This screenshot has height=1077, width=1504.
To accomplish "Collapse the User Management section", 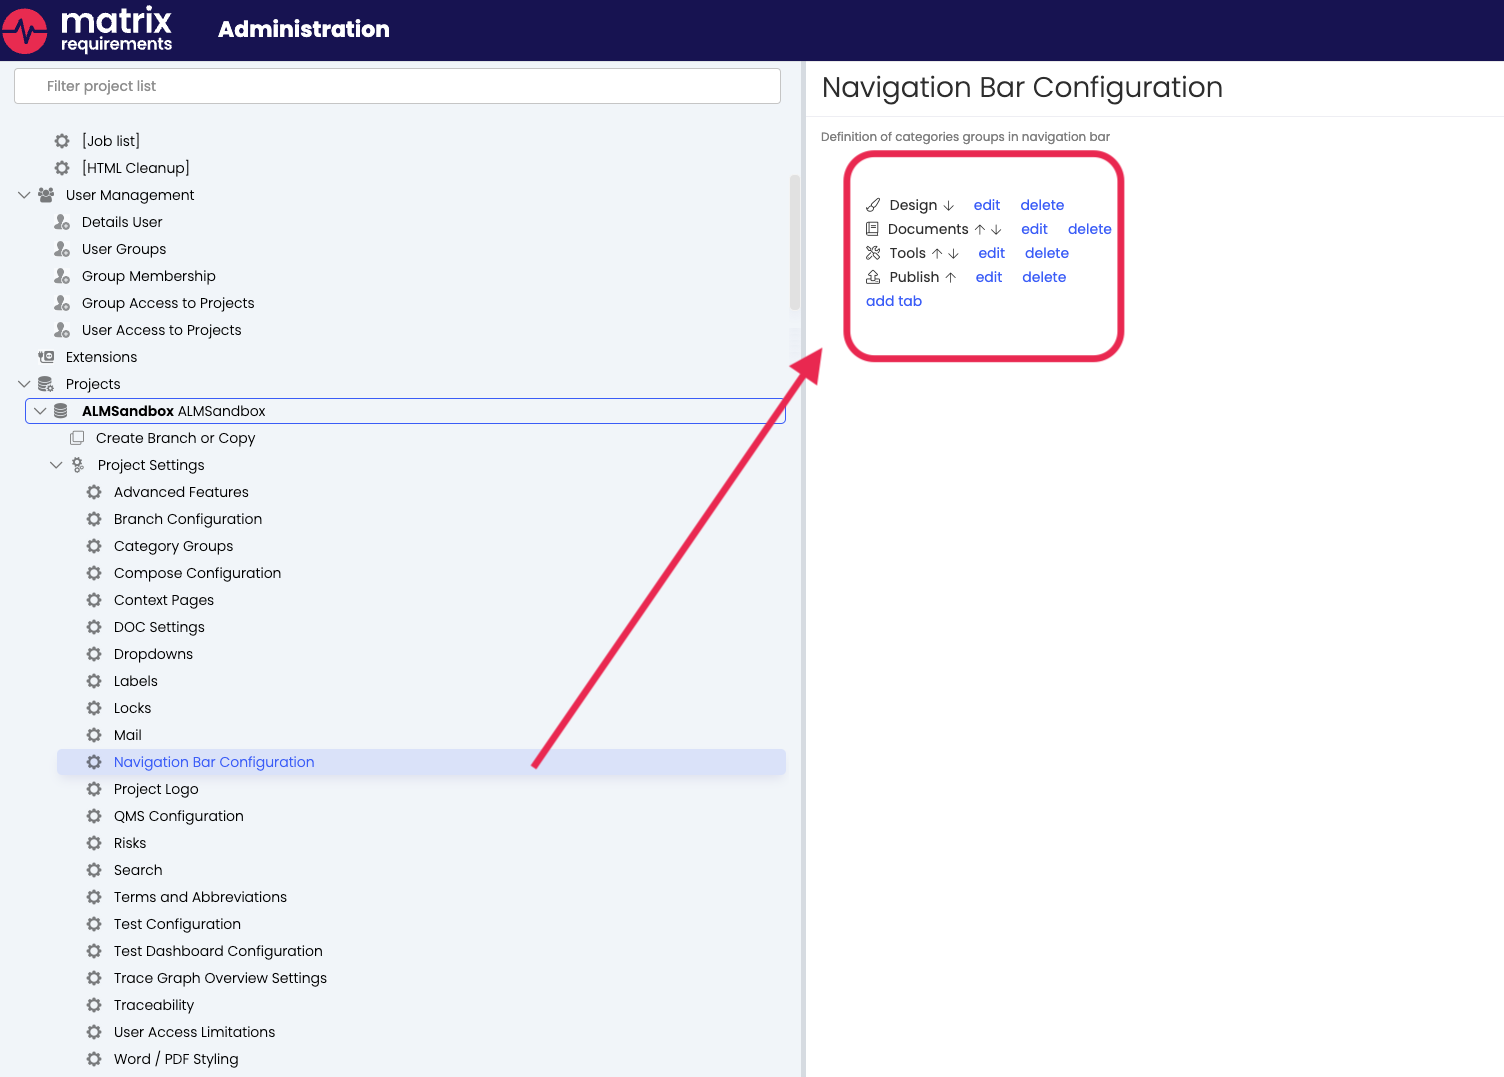I will 24,195.
